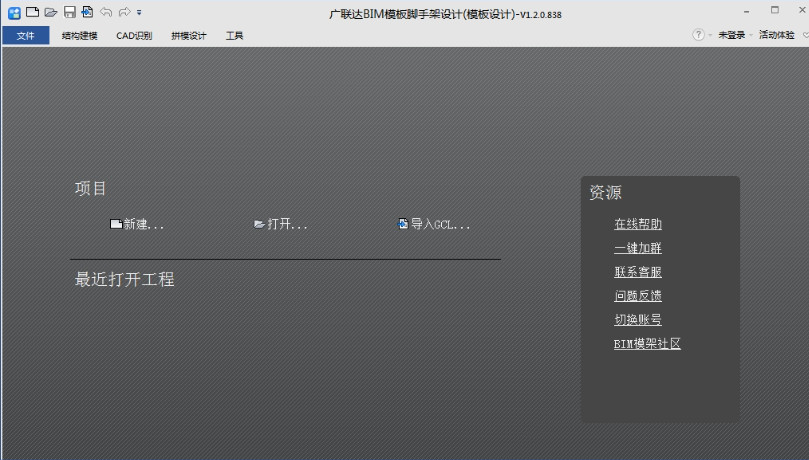Open the 活动体验 menu
The height and width of the screenshot is (460, 809).
776,35
